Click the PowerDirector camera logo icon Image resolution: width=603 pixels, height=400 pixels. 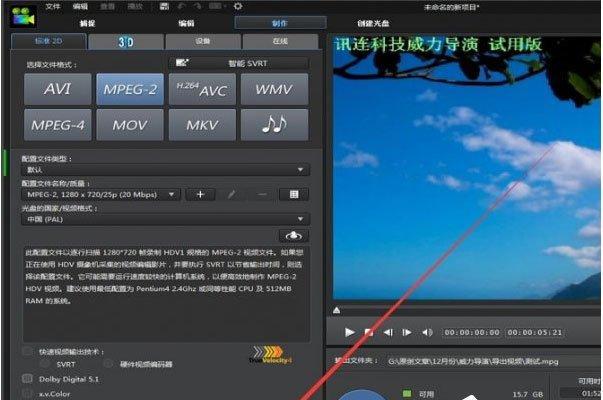point(23,16)
